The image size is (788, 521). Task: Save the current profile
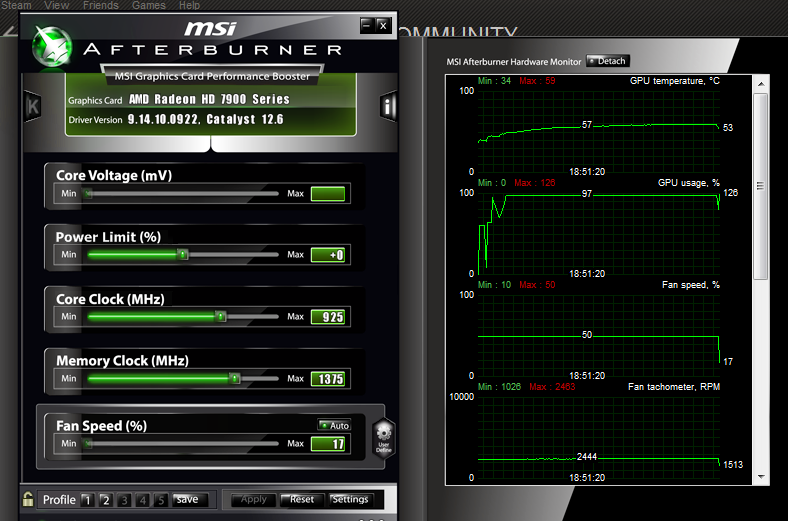(186, 499)
